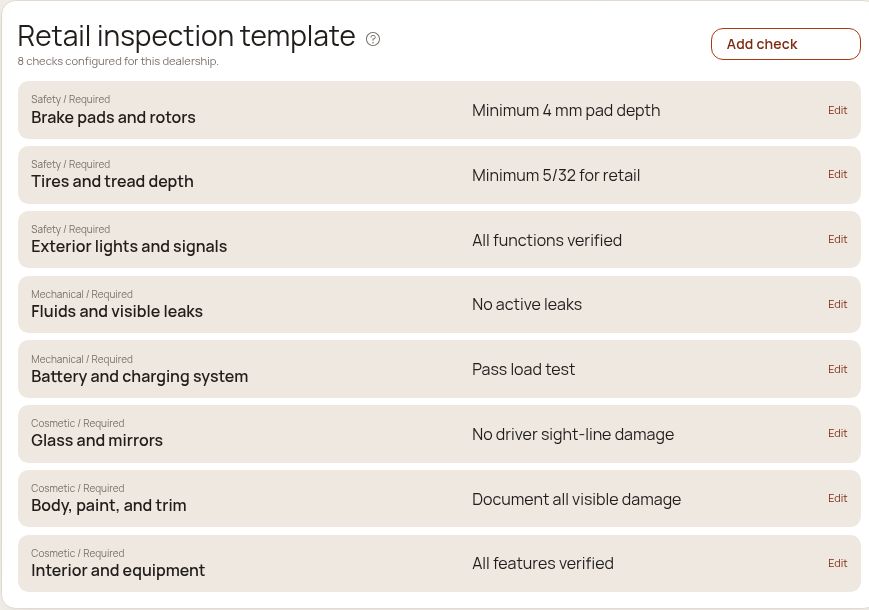Click the Exterior lights and signals title
The height and width of the screenshot is (610, 869).
point(129,247)
